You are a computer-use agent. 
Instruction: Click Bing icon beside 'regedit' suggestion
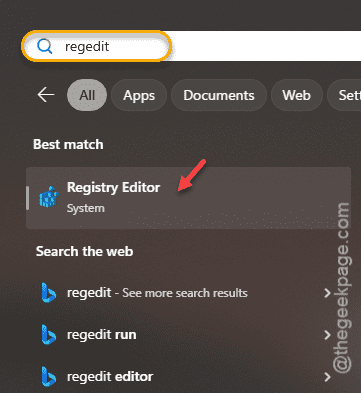[49, 292]
